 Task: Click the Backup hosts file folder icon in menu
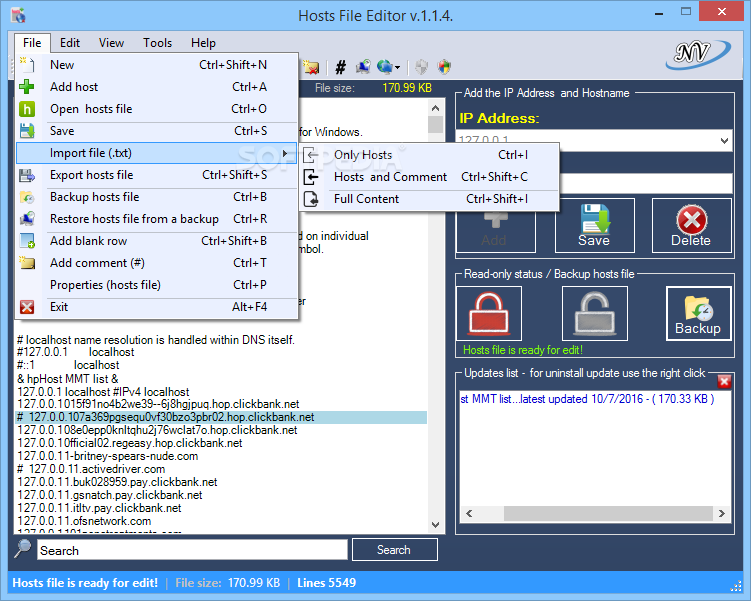tap(27, 197)
